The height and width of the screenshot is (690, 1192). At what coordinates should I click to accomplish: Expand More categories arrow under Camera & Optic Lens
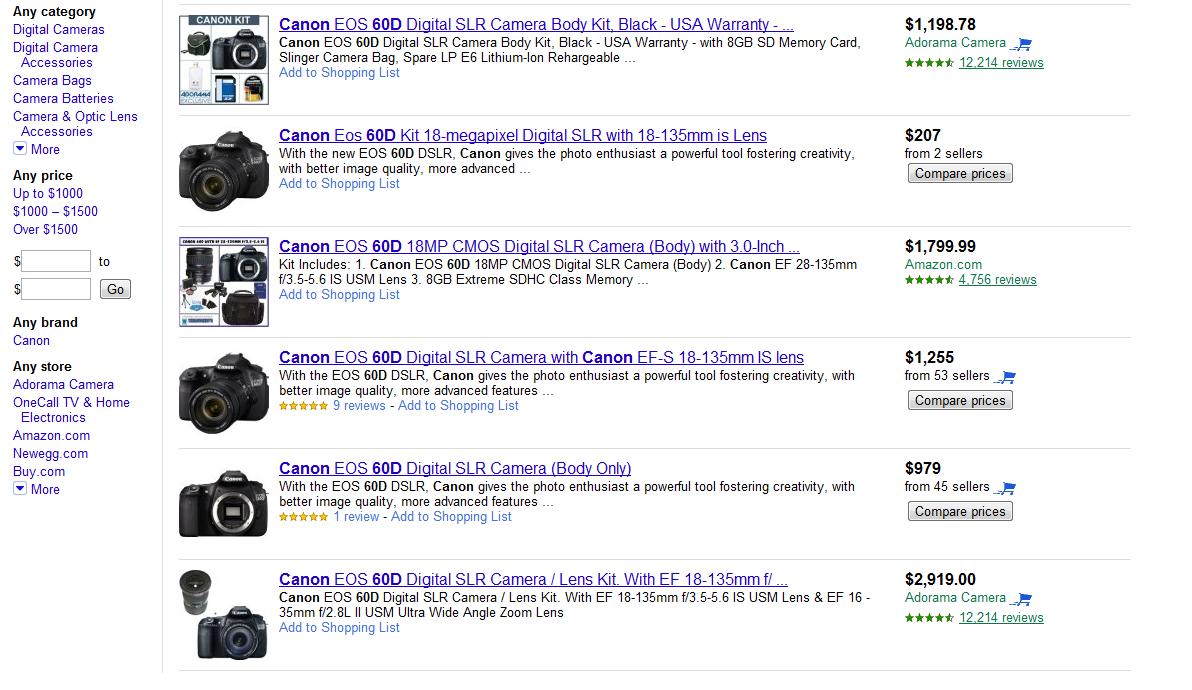pos(20,149)
